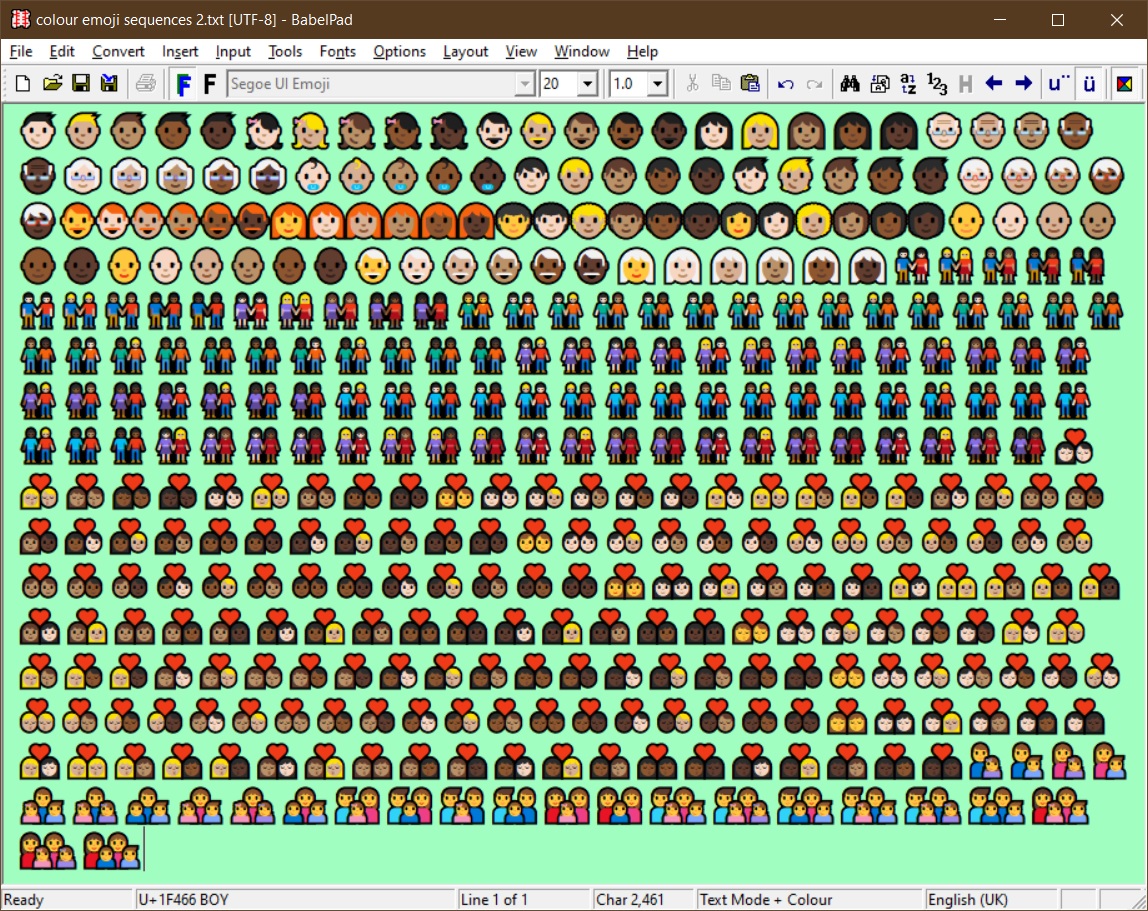The height and width of the screenshot is (911, 1148).
Task: Click the BabelPad icon in title bar
Action: [x=20, y=19]
